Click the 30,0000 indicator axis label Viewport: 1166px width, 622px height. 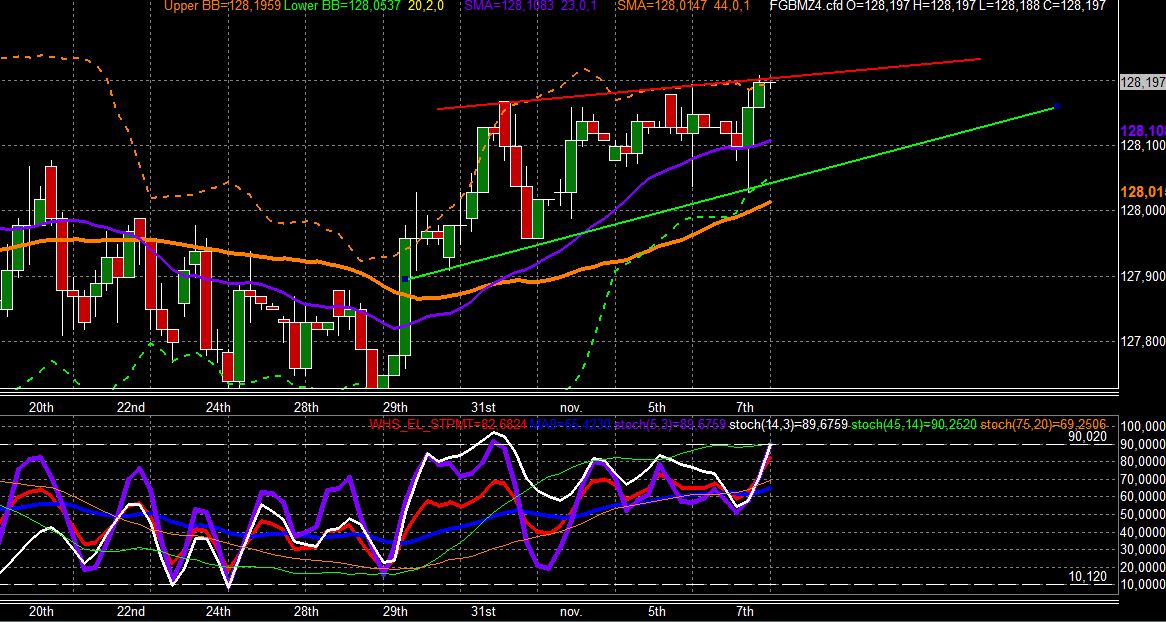(x=1142, y=551)
